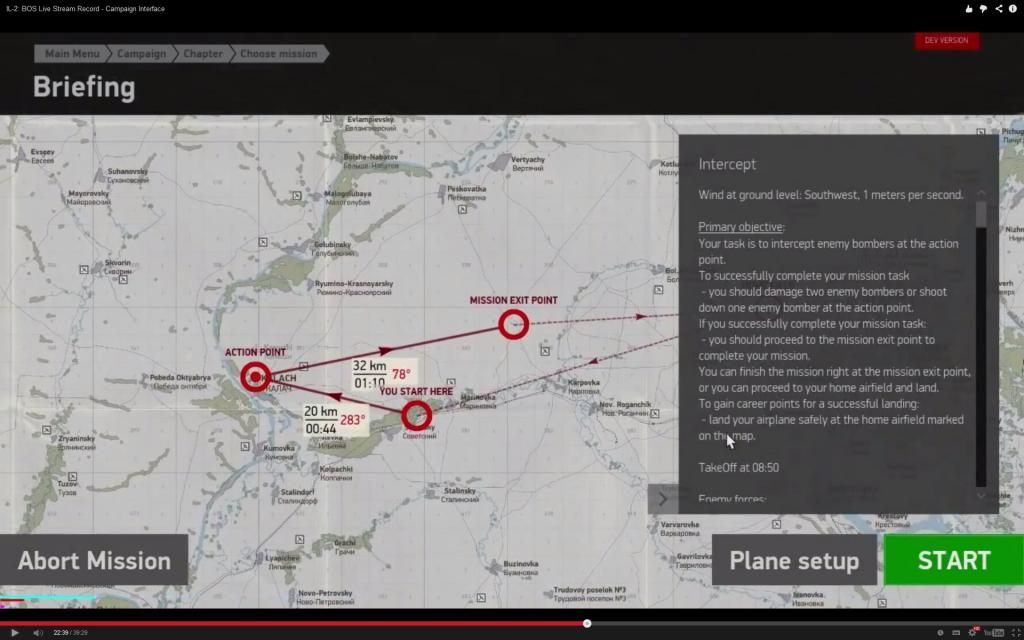Select the MISSION EXIT POINT marker
1024x640 pixels.
pos(514,324)
